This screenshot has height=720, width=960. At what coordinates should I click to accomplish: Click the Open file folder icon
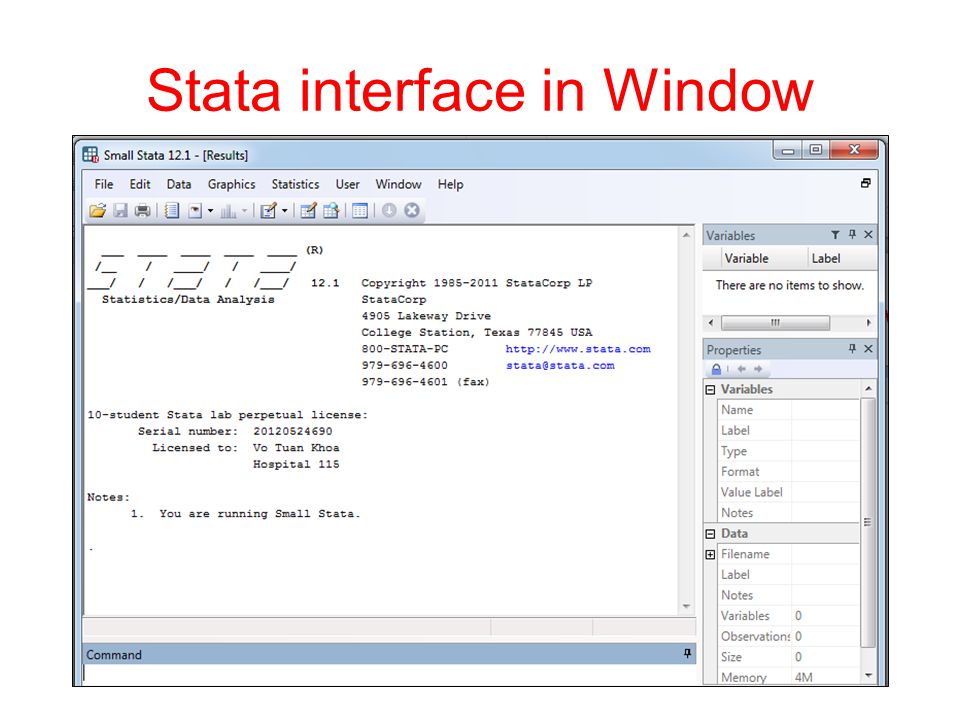pos(97,211)
